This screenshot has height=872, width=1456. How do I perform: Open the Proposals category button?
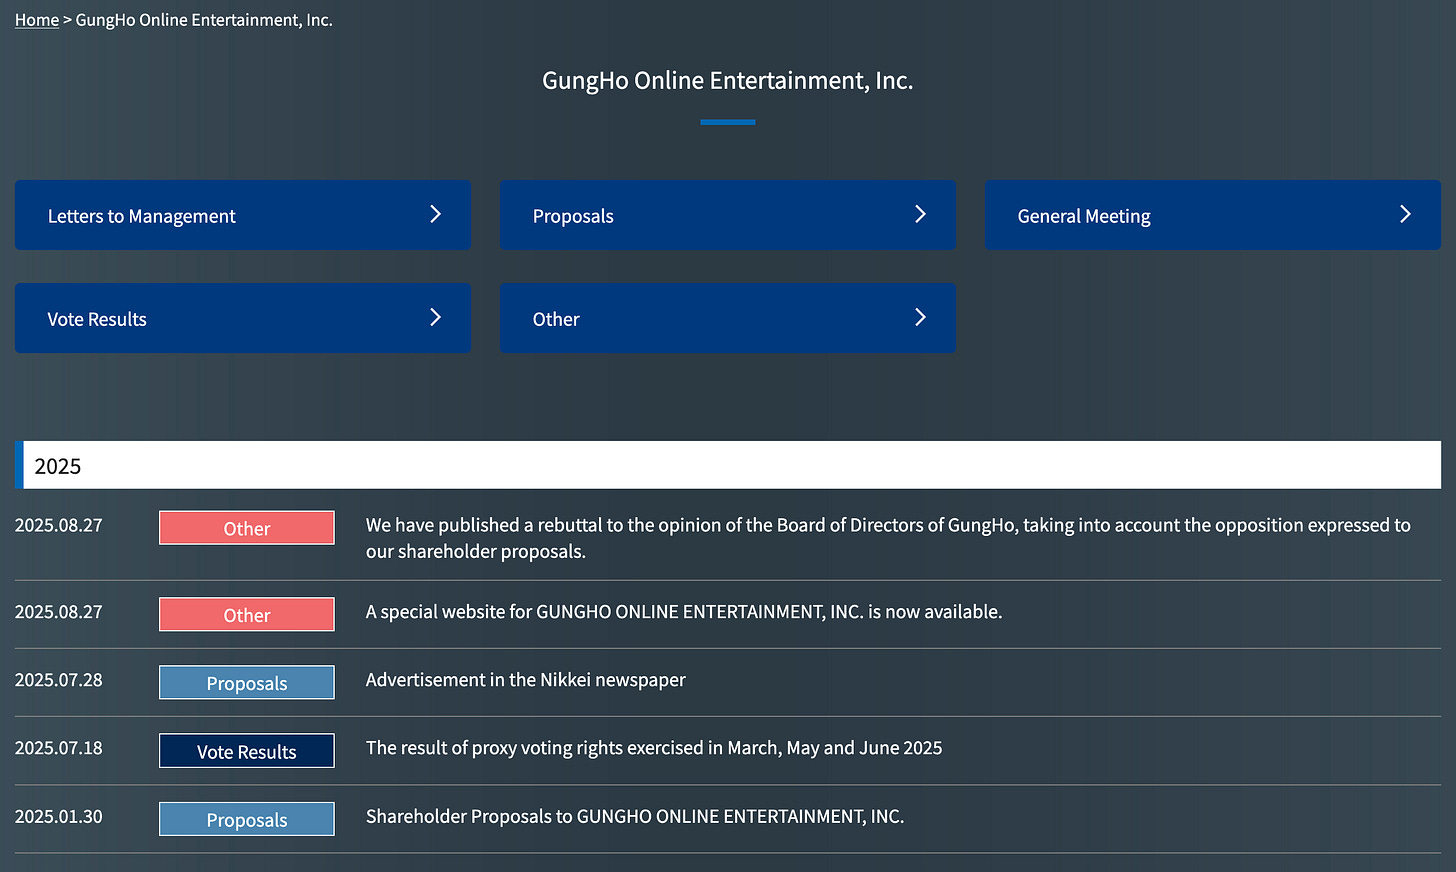click(728, 215)
